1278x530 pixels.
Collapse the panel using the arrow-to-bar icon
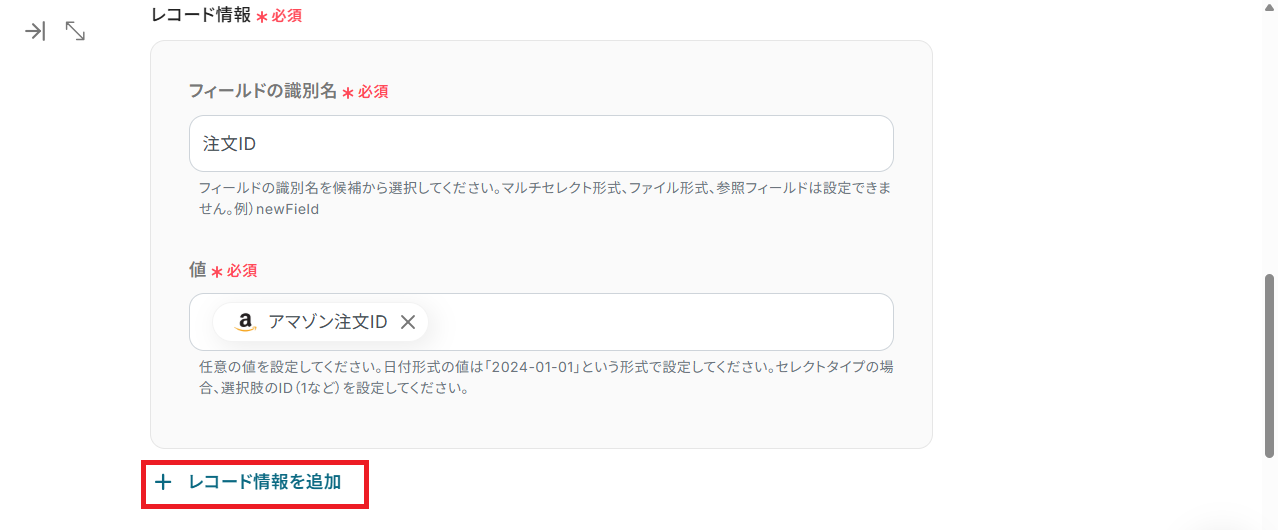(35, 31)
